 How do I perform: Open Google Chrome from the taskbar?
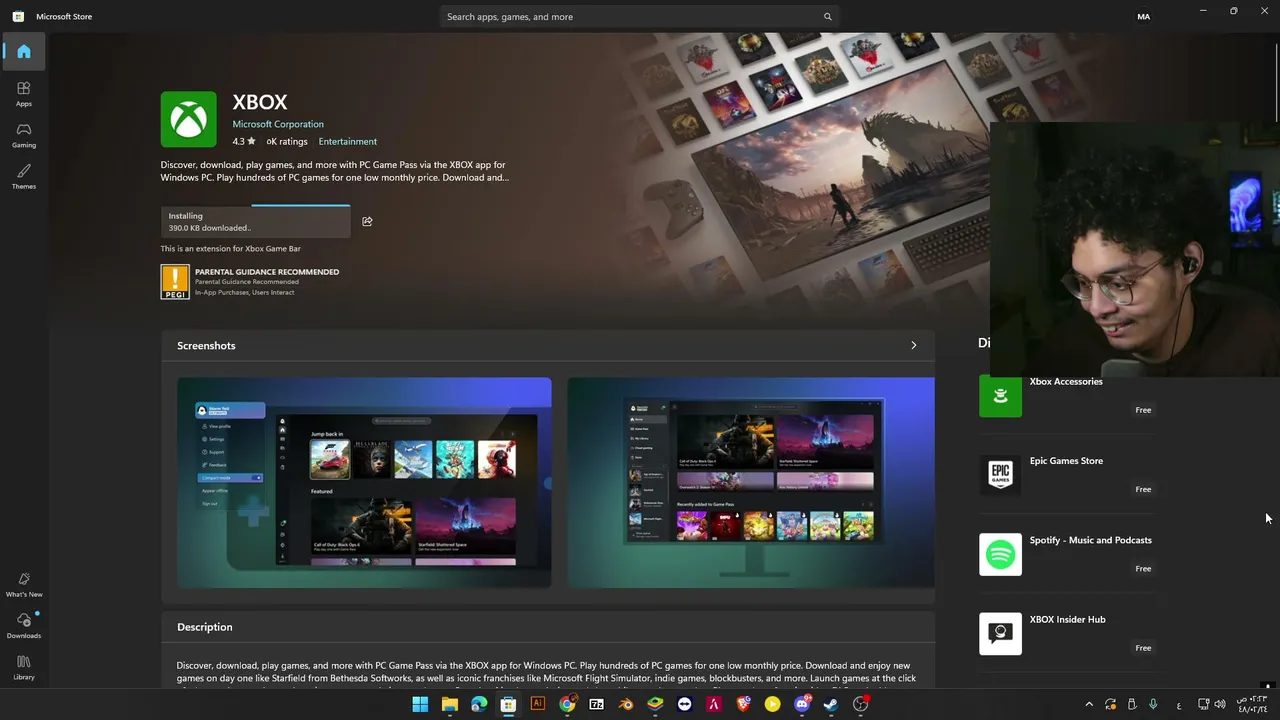(x=567, y=704)
